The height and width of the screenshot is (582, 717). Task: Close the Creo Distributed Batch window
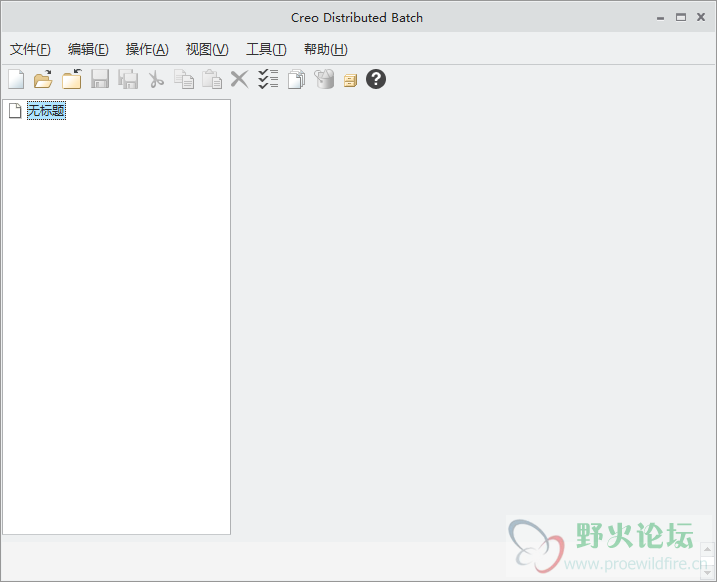701,17
